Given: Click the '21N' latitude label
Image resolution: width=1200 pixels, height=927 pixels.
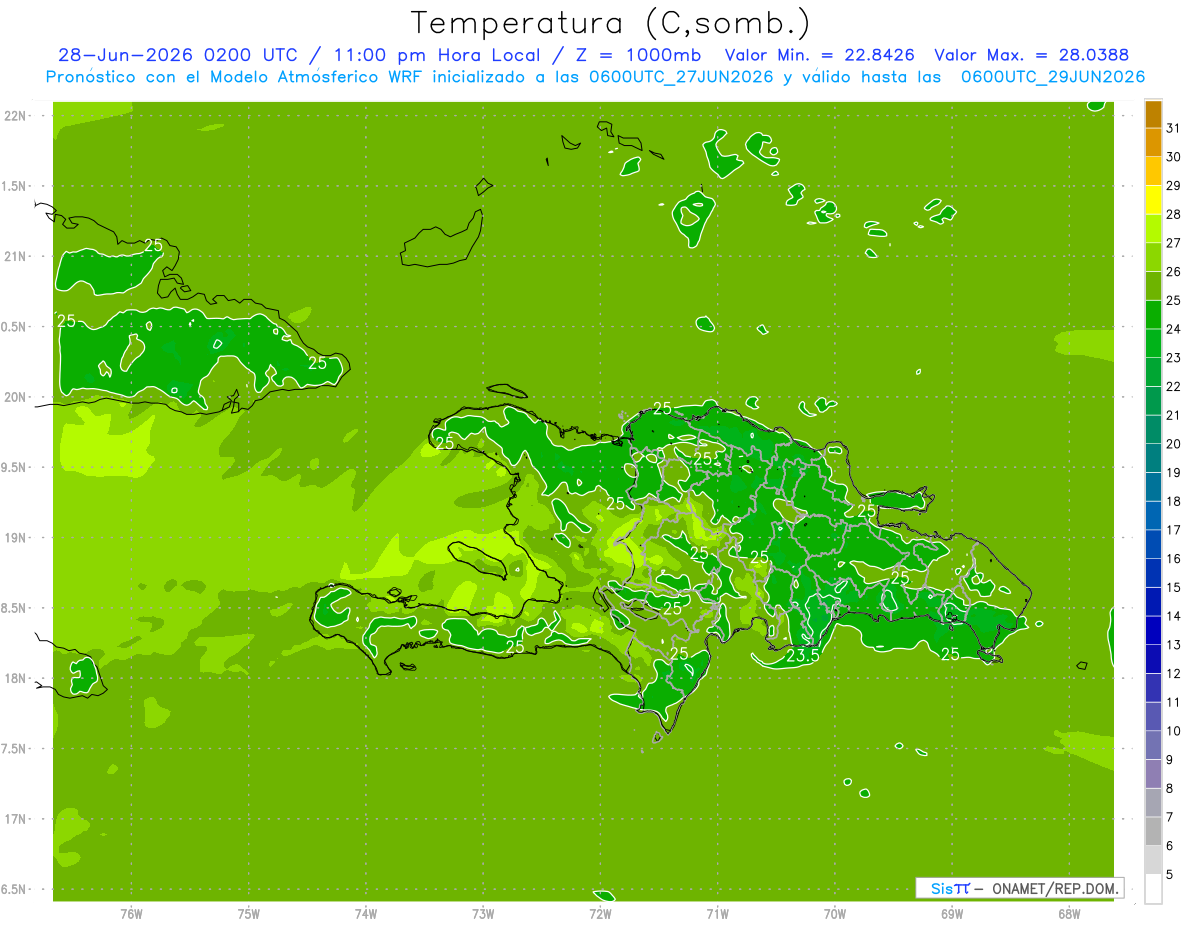Looking at the screenshot, I should pyautogui.click(x=15, y=256).
